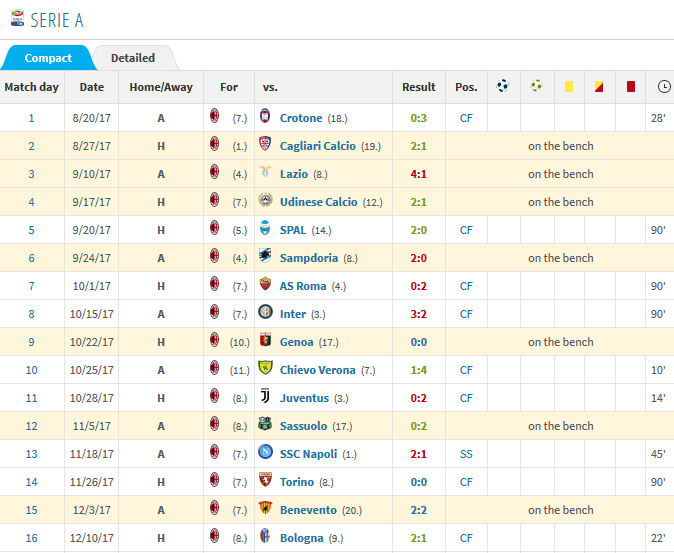Open the Benevento team link

pos(308,510)
